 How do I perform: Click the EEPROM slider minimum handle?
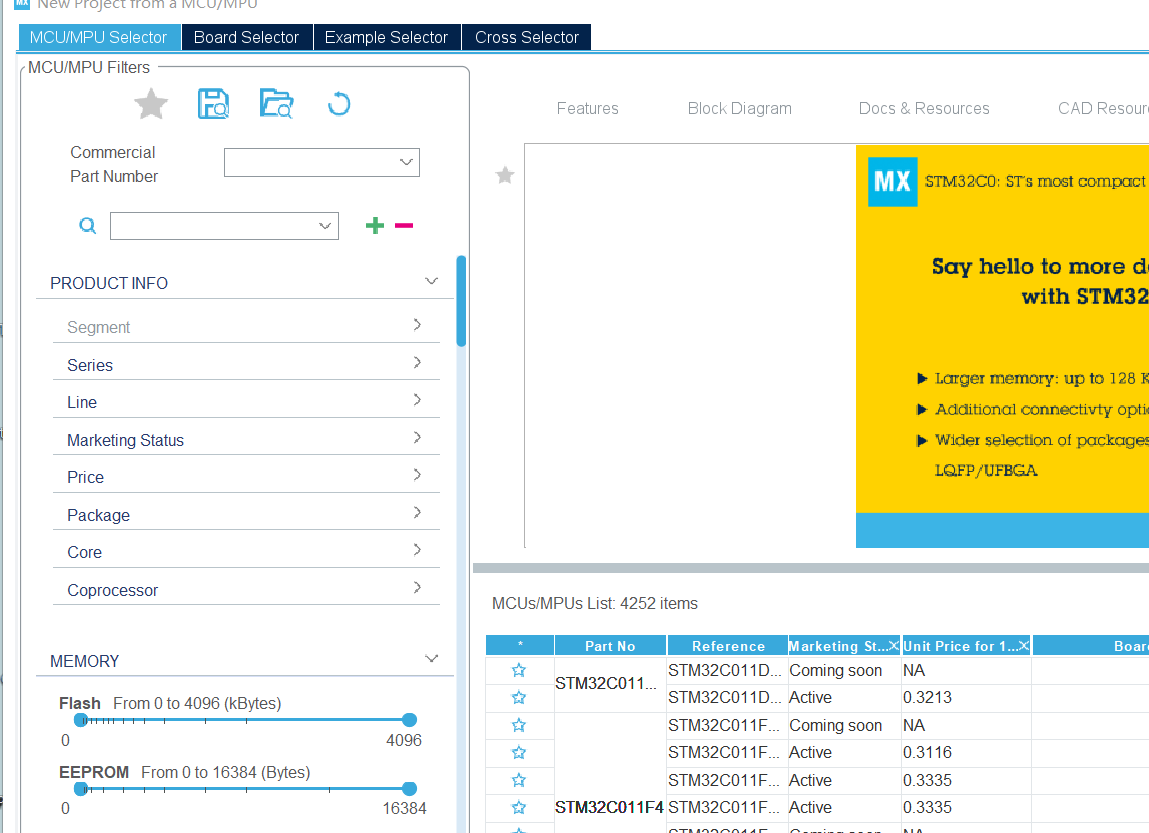tap(81, 789)
